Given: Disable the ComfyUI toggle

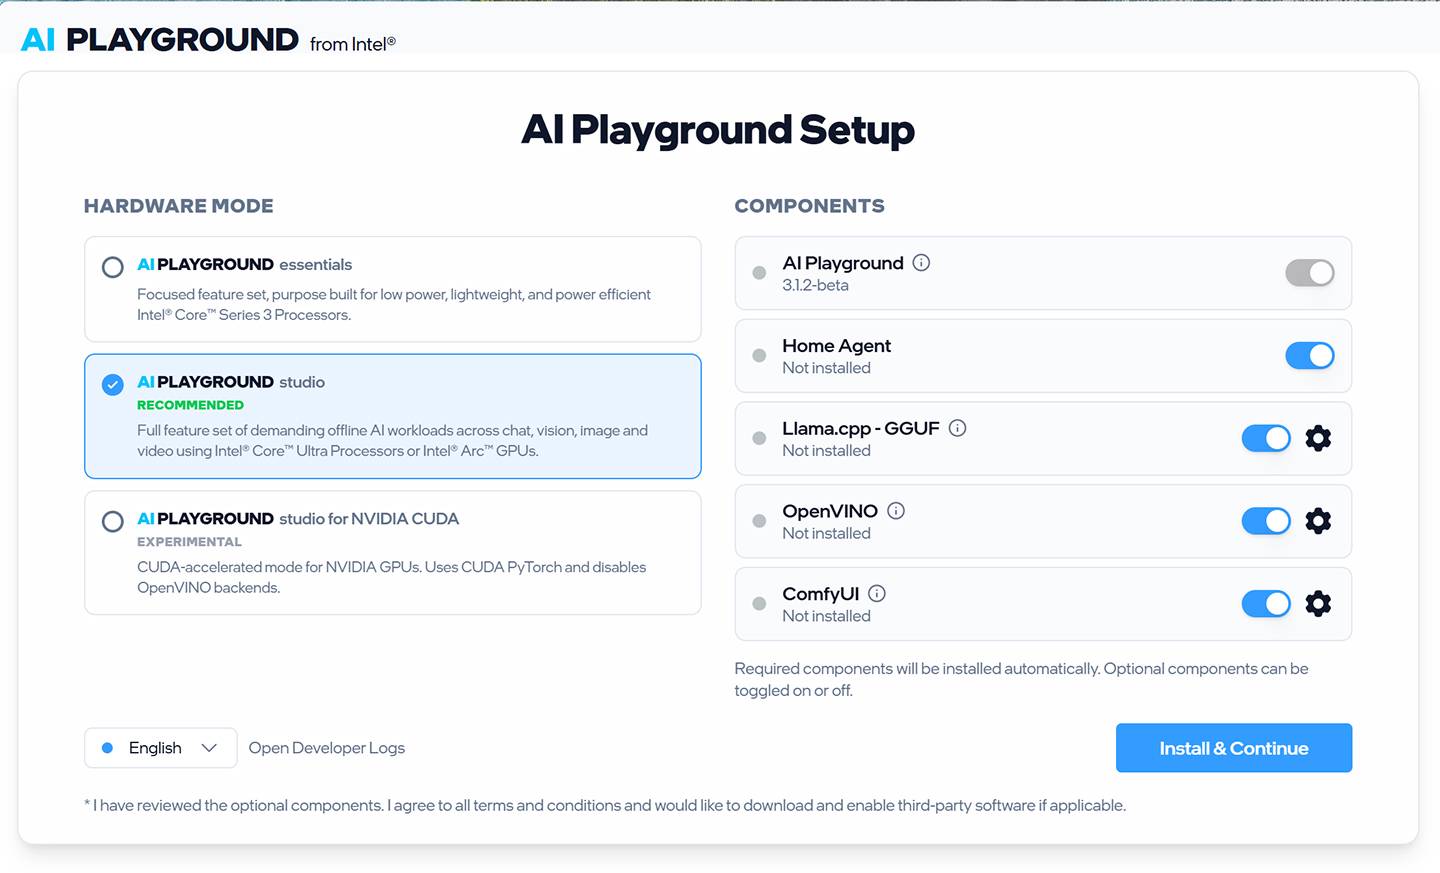Looking at the screenshot, I should 1266,604.
